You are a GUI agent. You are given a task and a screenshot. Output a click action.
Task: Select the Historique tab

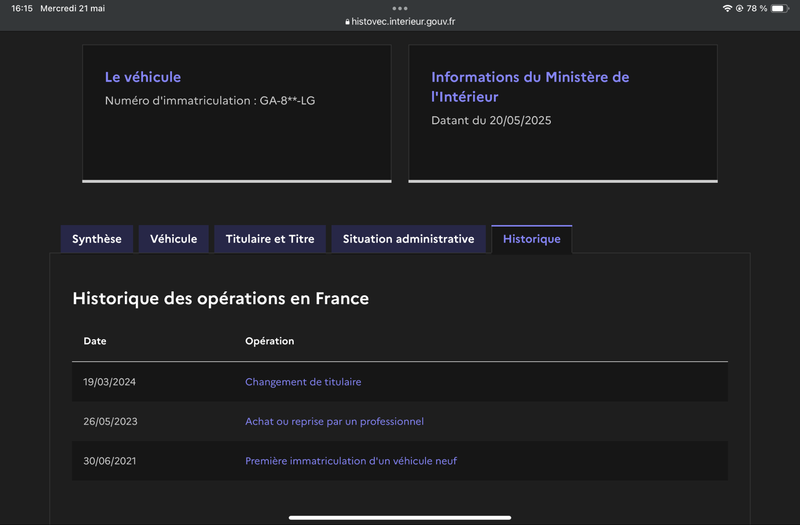click(x=532, y=239)
